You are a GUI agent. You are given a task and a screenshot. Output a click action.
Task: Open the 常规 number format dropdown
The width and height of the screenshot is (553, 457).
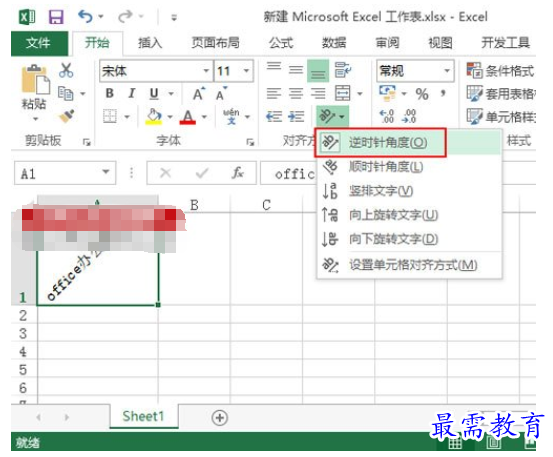[447, 71]
